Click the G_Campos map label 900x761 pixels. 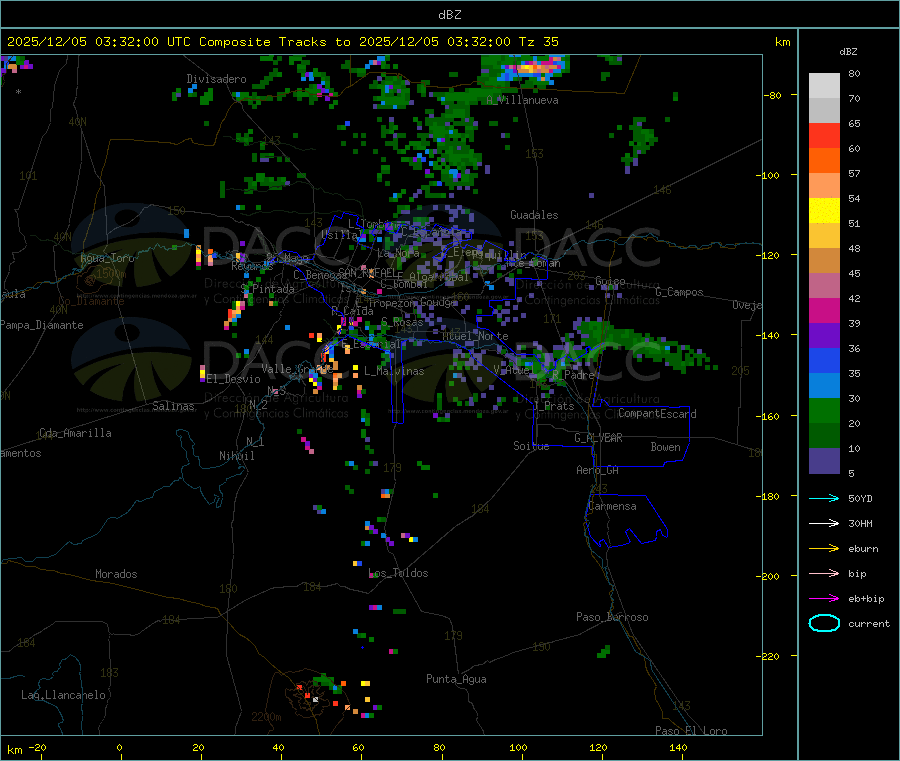[x=679, y=292]
